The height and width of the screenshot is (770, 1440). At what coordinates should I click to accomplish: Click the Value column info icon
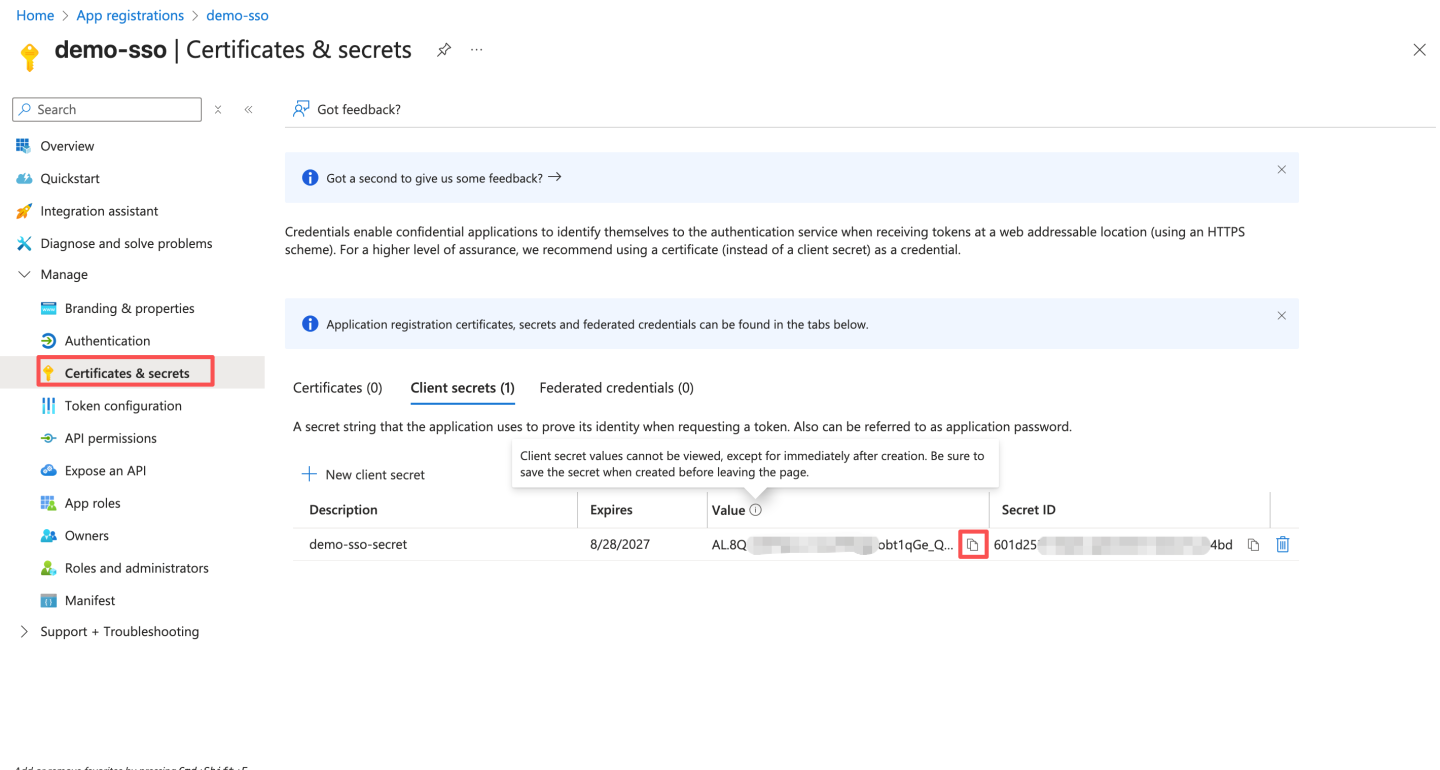coord(756,510)
